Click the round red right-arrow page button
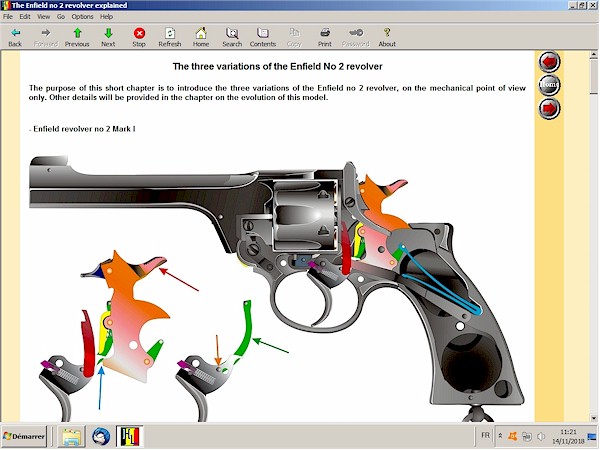 coord(549,108)
